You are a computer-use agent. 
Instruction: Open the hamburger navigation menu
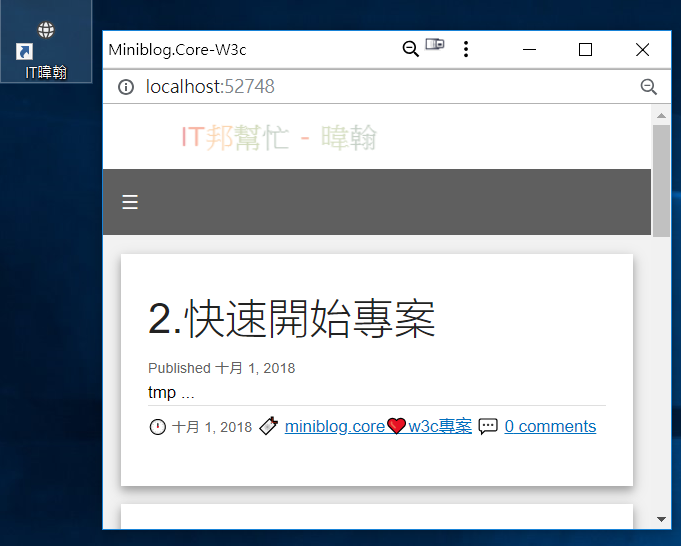(130, 202)
